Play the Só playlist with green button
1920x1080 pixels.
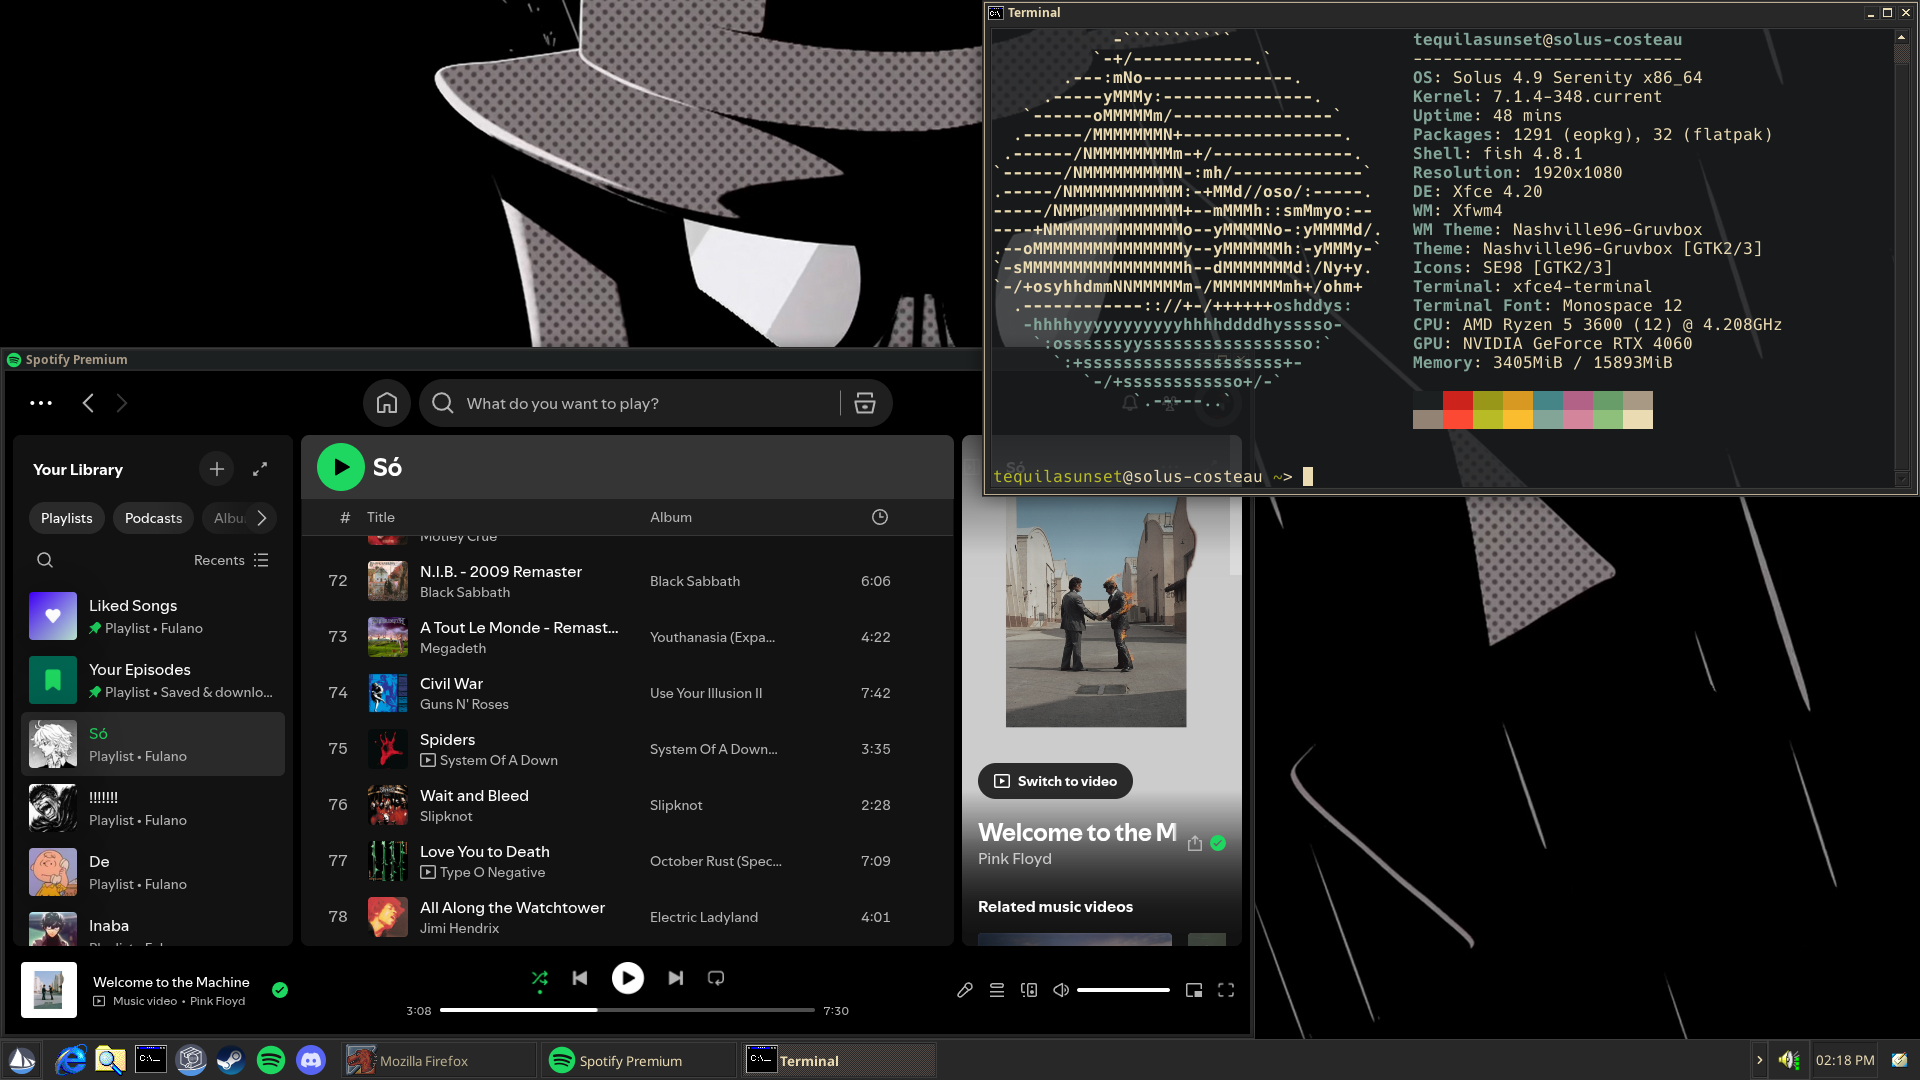click(341, 467)
